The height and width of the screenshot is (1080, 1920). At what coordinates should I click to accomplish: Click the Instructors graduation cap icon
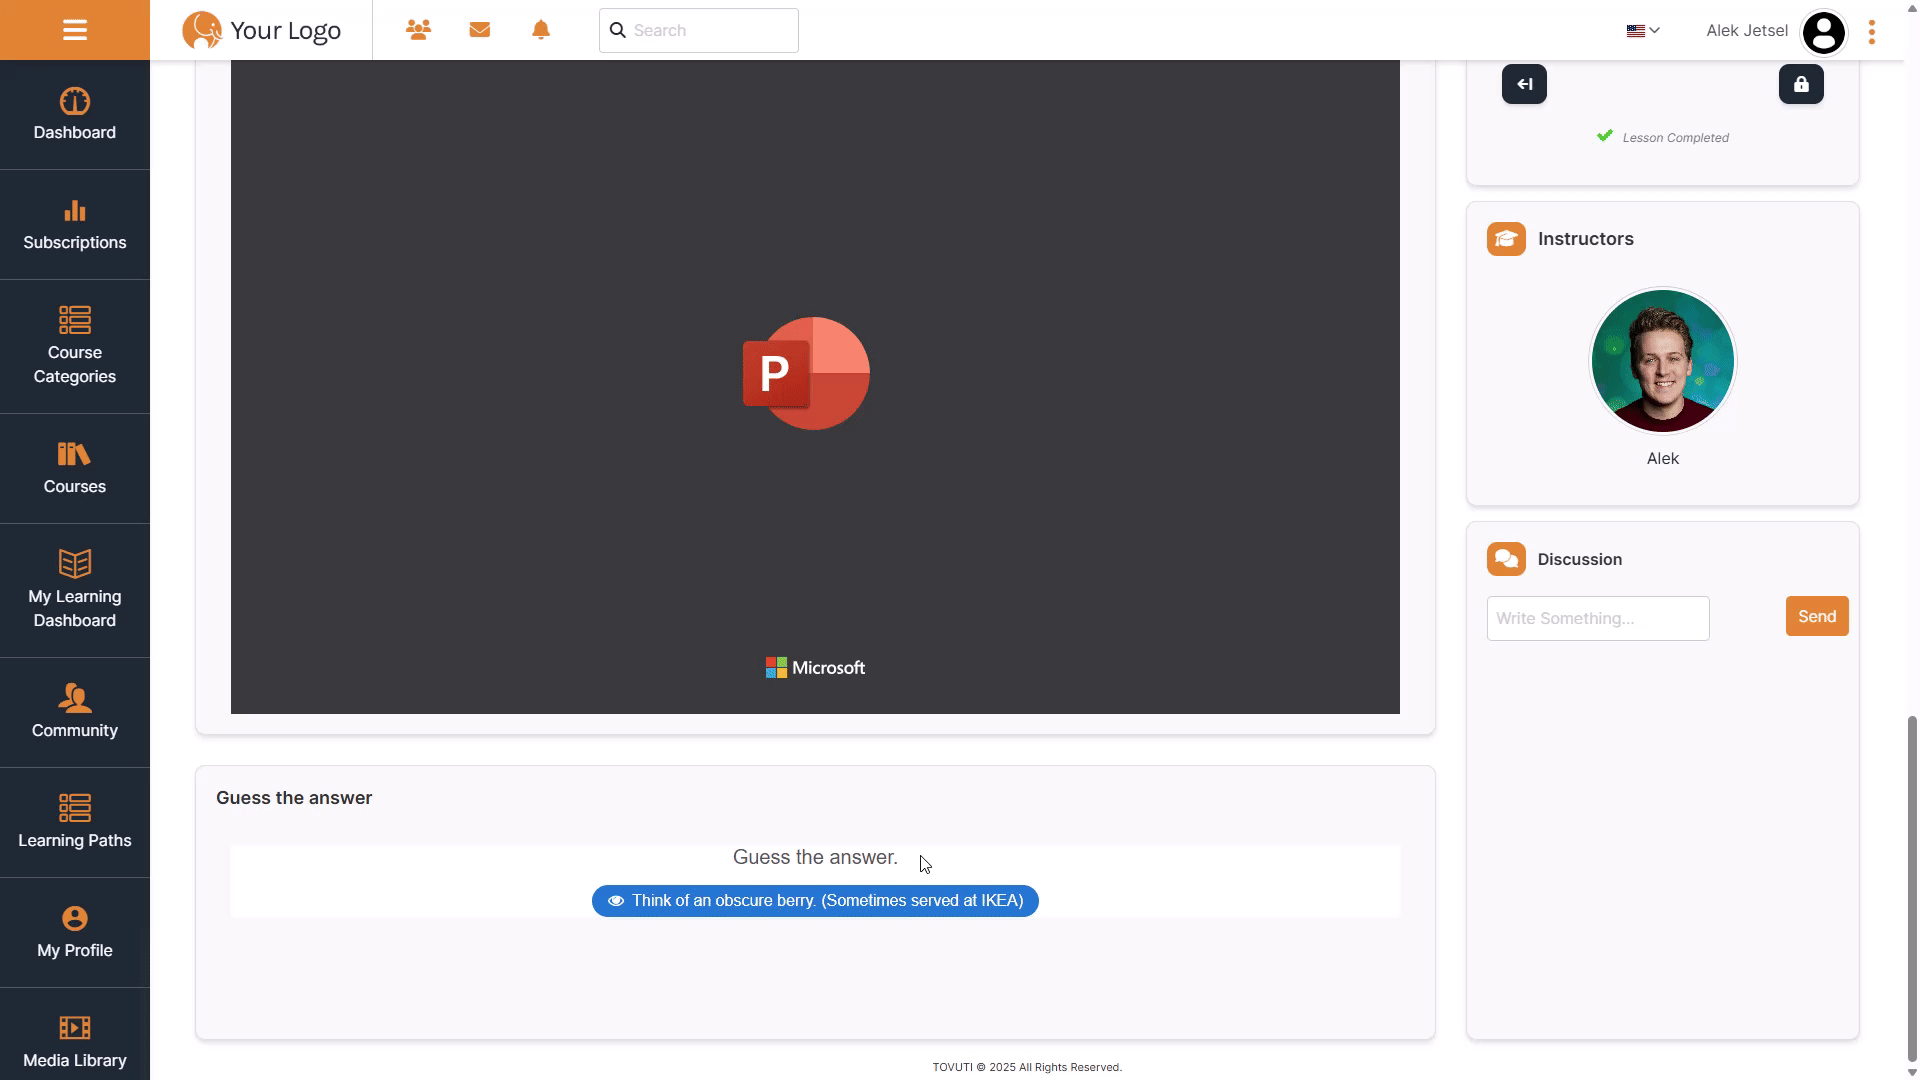pyautogui.click(x=1506, y=239)
